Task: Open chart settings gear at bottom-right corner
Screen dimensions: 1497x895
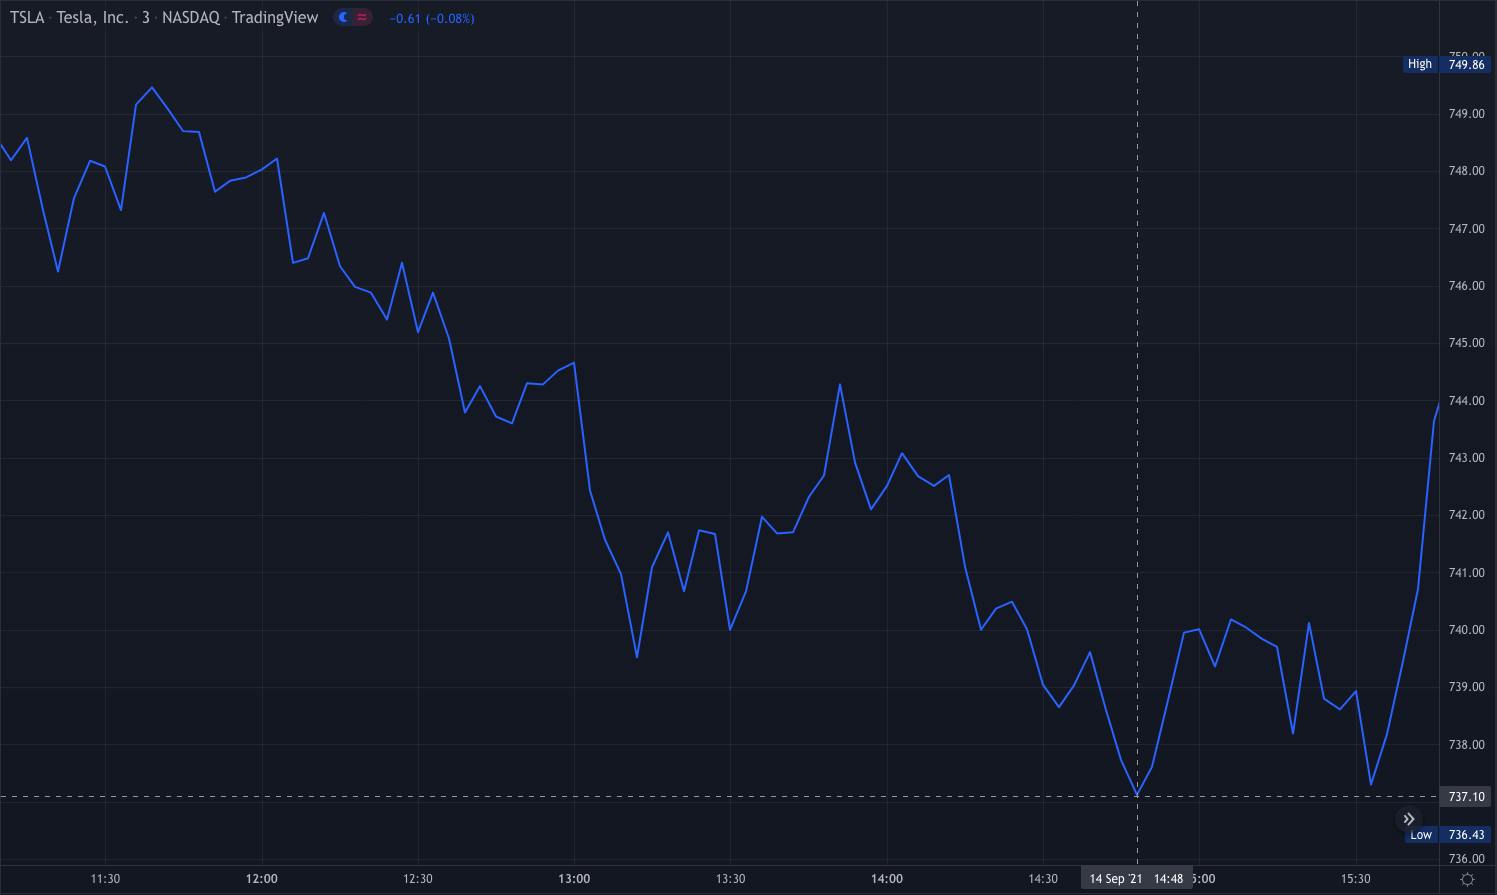Action: coord(1467,879)
